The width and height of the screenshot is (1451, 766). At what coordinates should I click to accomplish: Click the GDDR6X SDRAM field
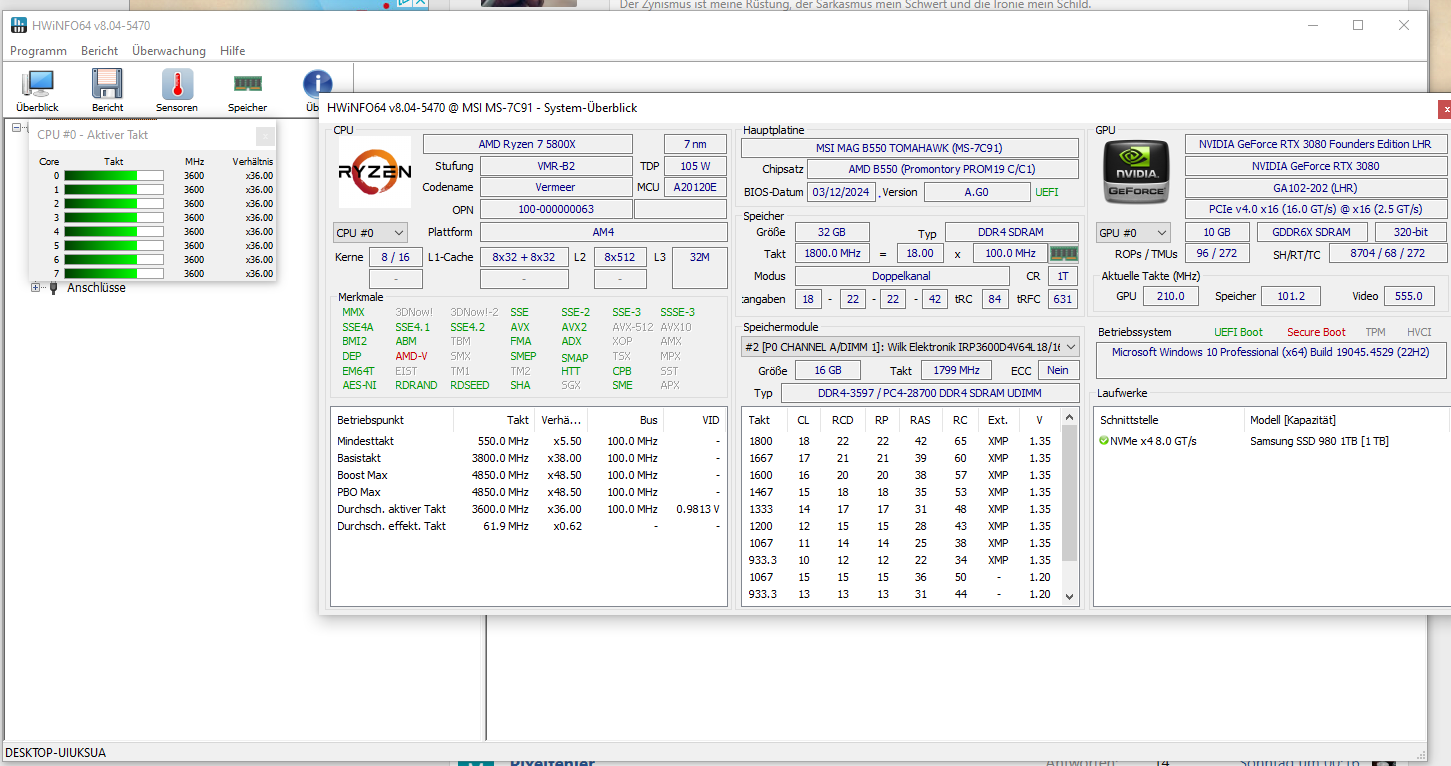tap(1311, 232)
